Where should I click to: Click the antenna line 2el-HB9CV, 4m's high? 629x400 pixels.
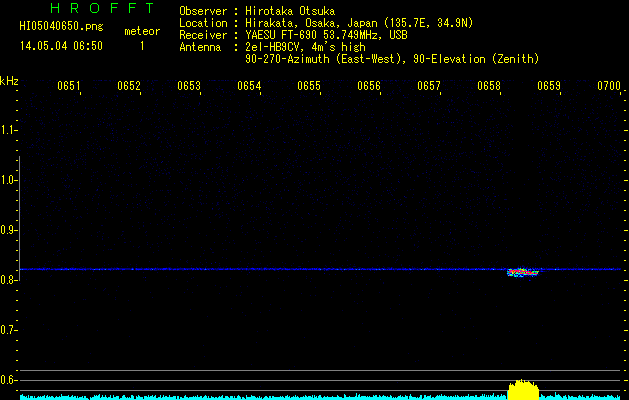(x=305, y=47)
